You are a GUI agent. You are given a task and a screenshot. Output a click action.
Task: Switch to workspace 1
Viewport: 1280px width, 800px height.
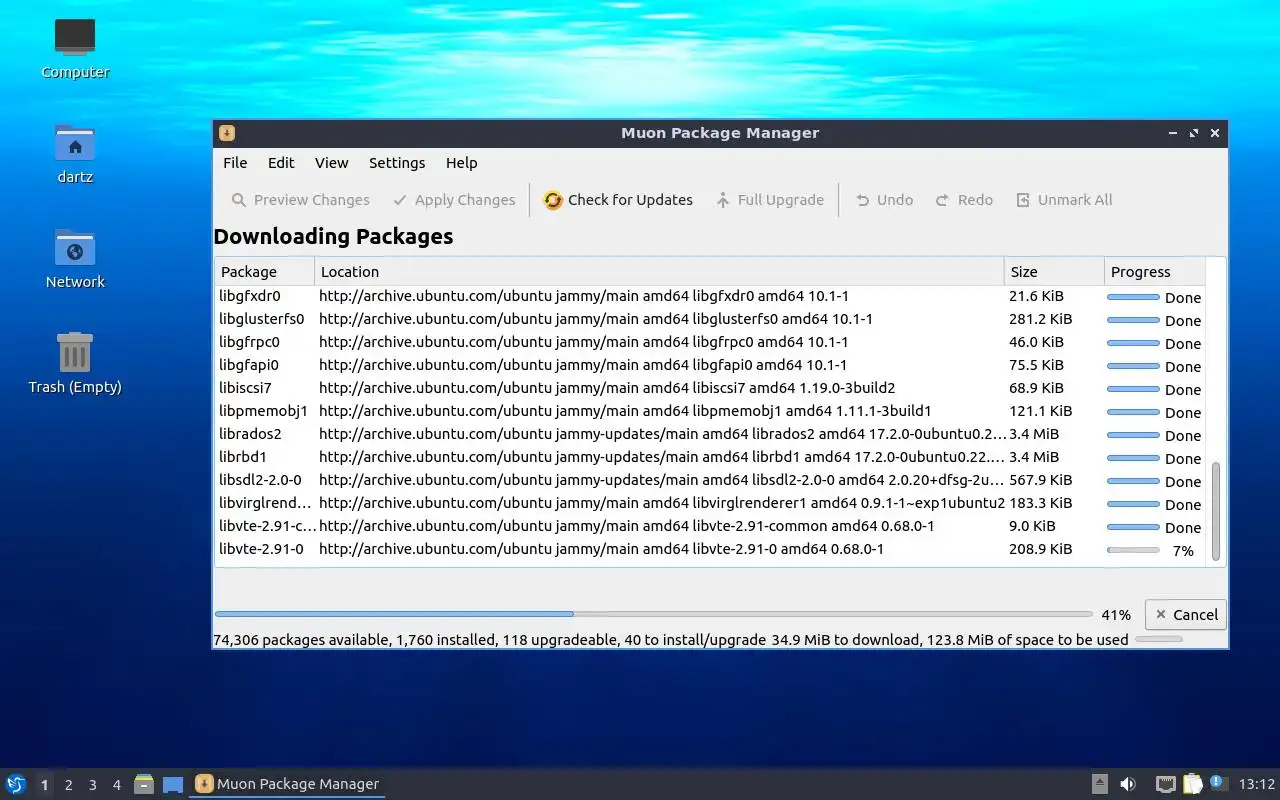coord(44,785)
